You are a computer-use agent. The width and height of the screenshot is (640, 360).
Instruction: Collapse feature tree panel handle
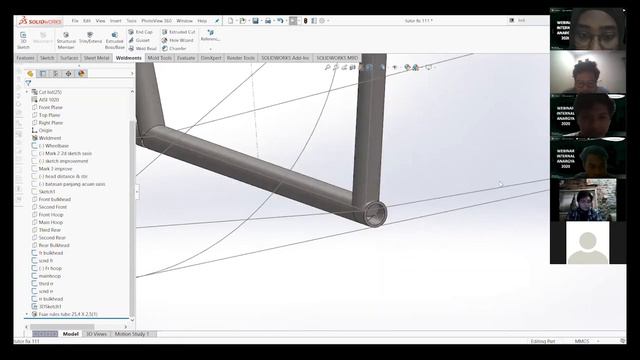137,192
